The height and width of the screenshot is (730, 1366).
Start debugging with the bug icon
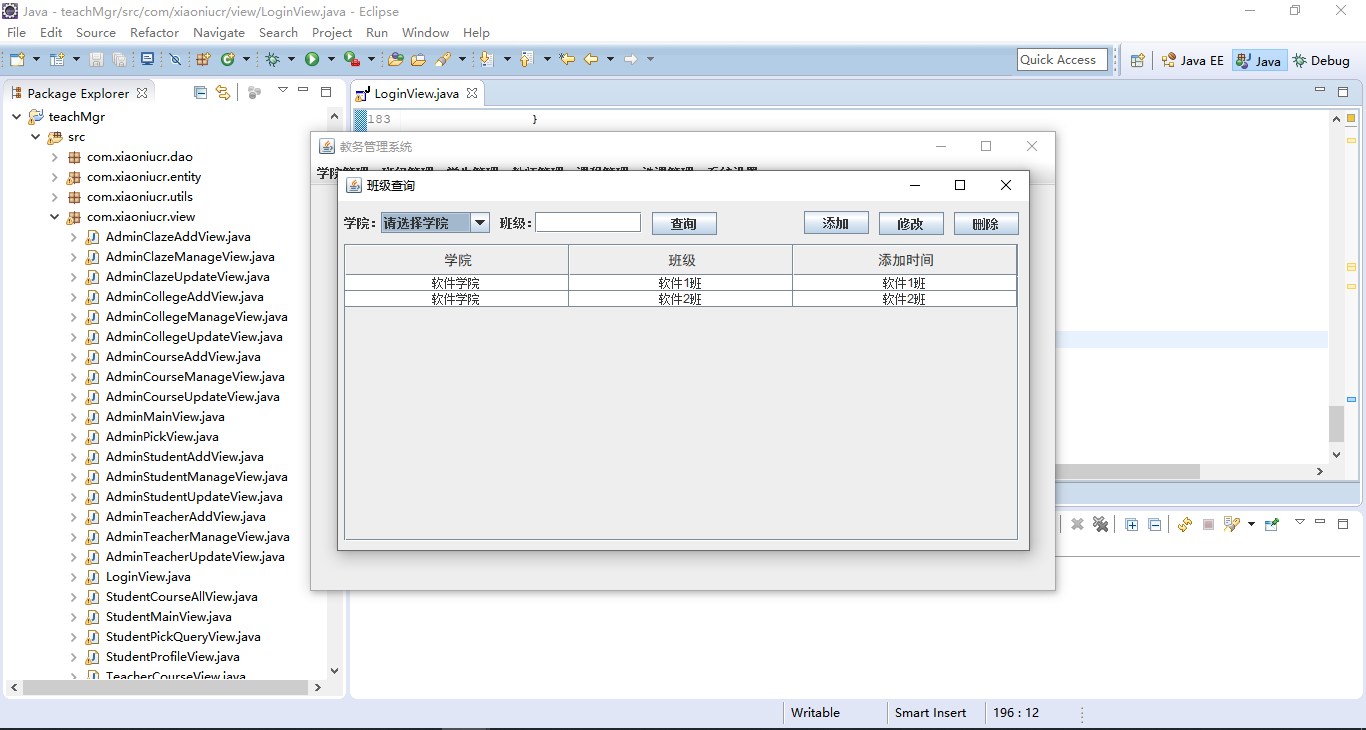click(x=272, y=59)
